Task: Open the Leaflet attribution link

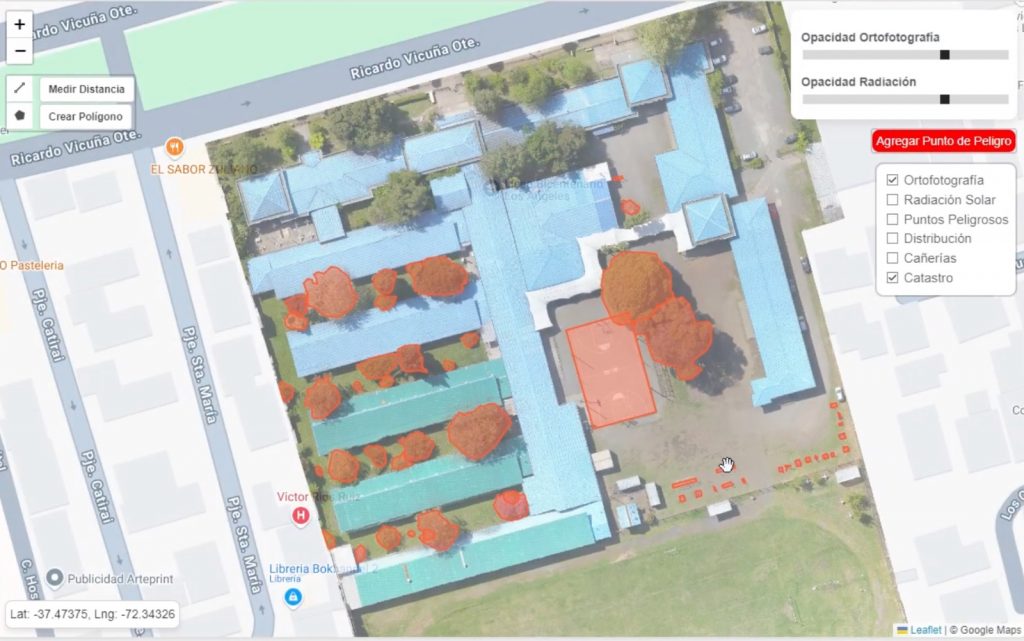Action: click(925, 630)
